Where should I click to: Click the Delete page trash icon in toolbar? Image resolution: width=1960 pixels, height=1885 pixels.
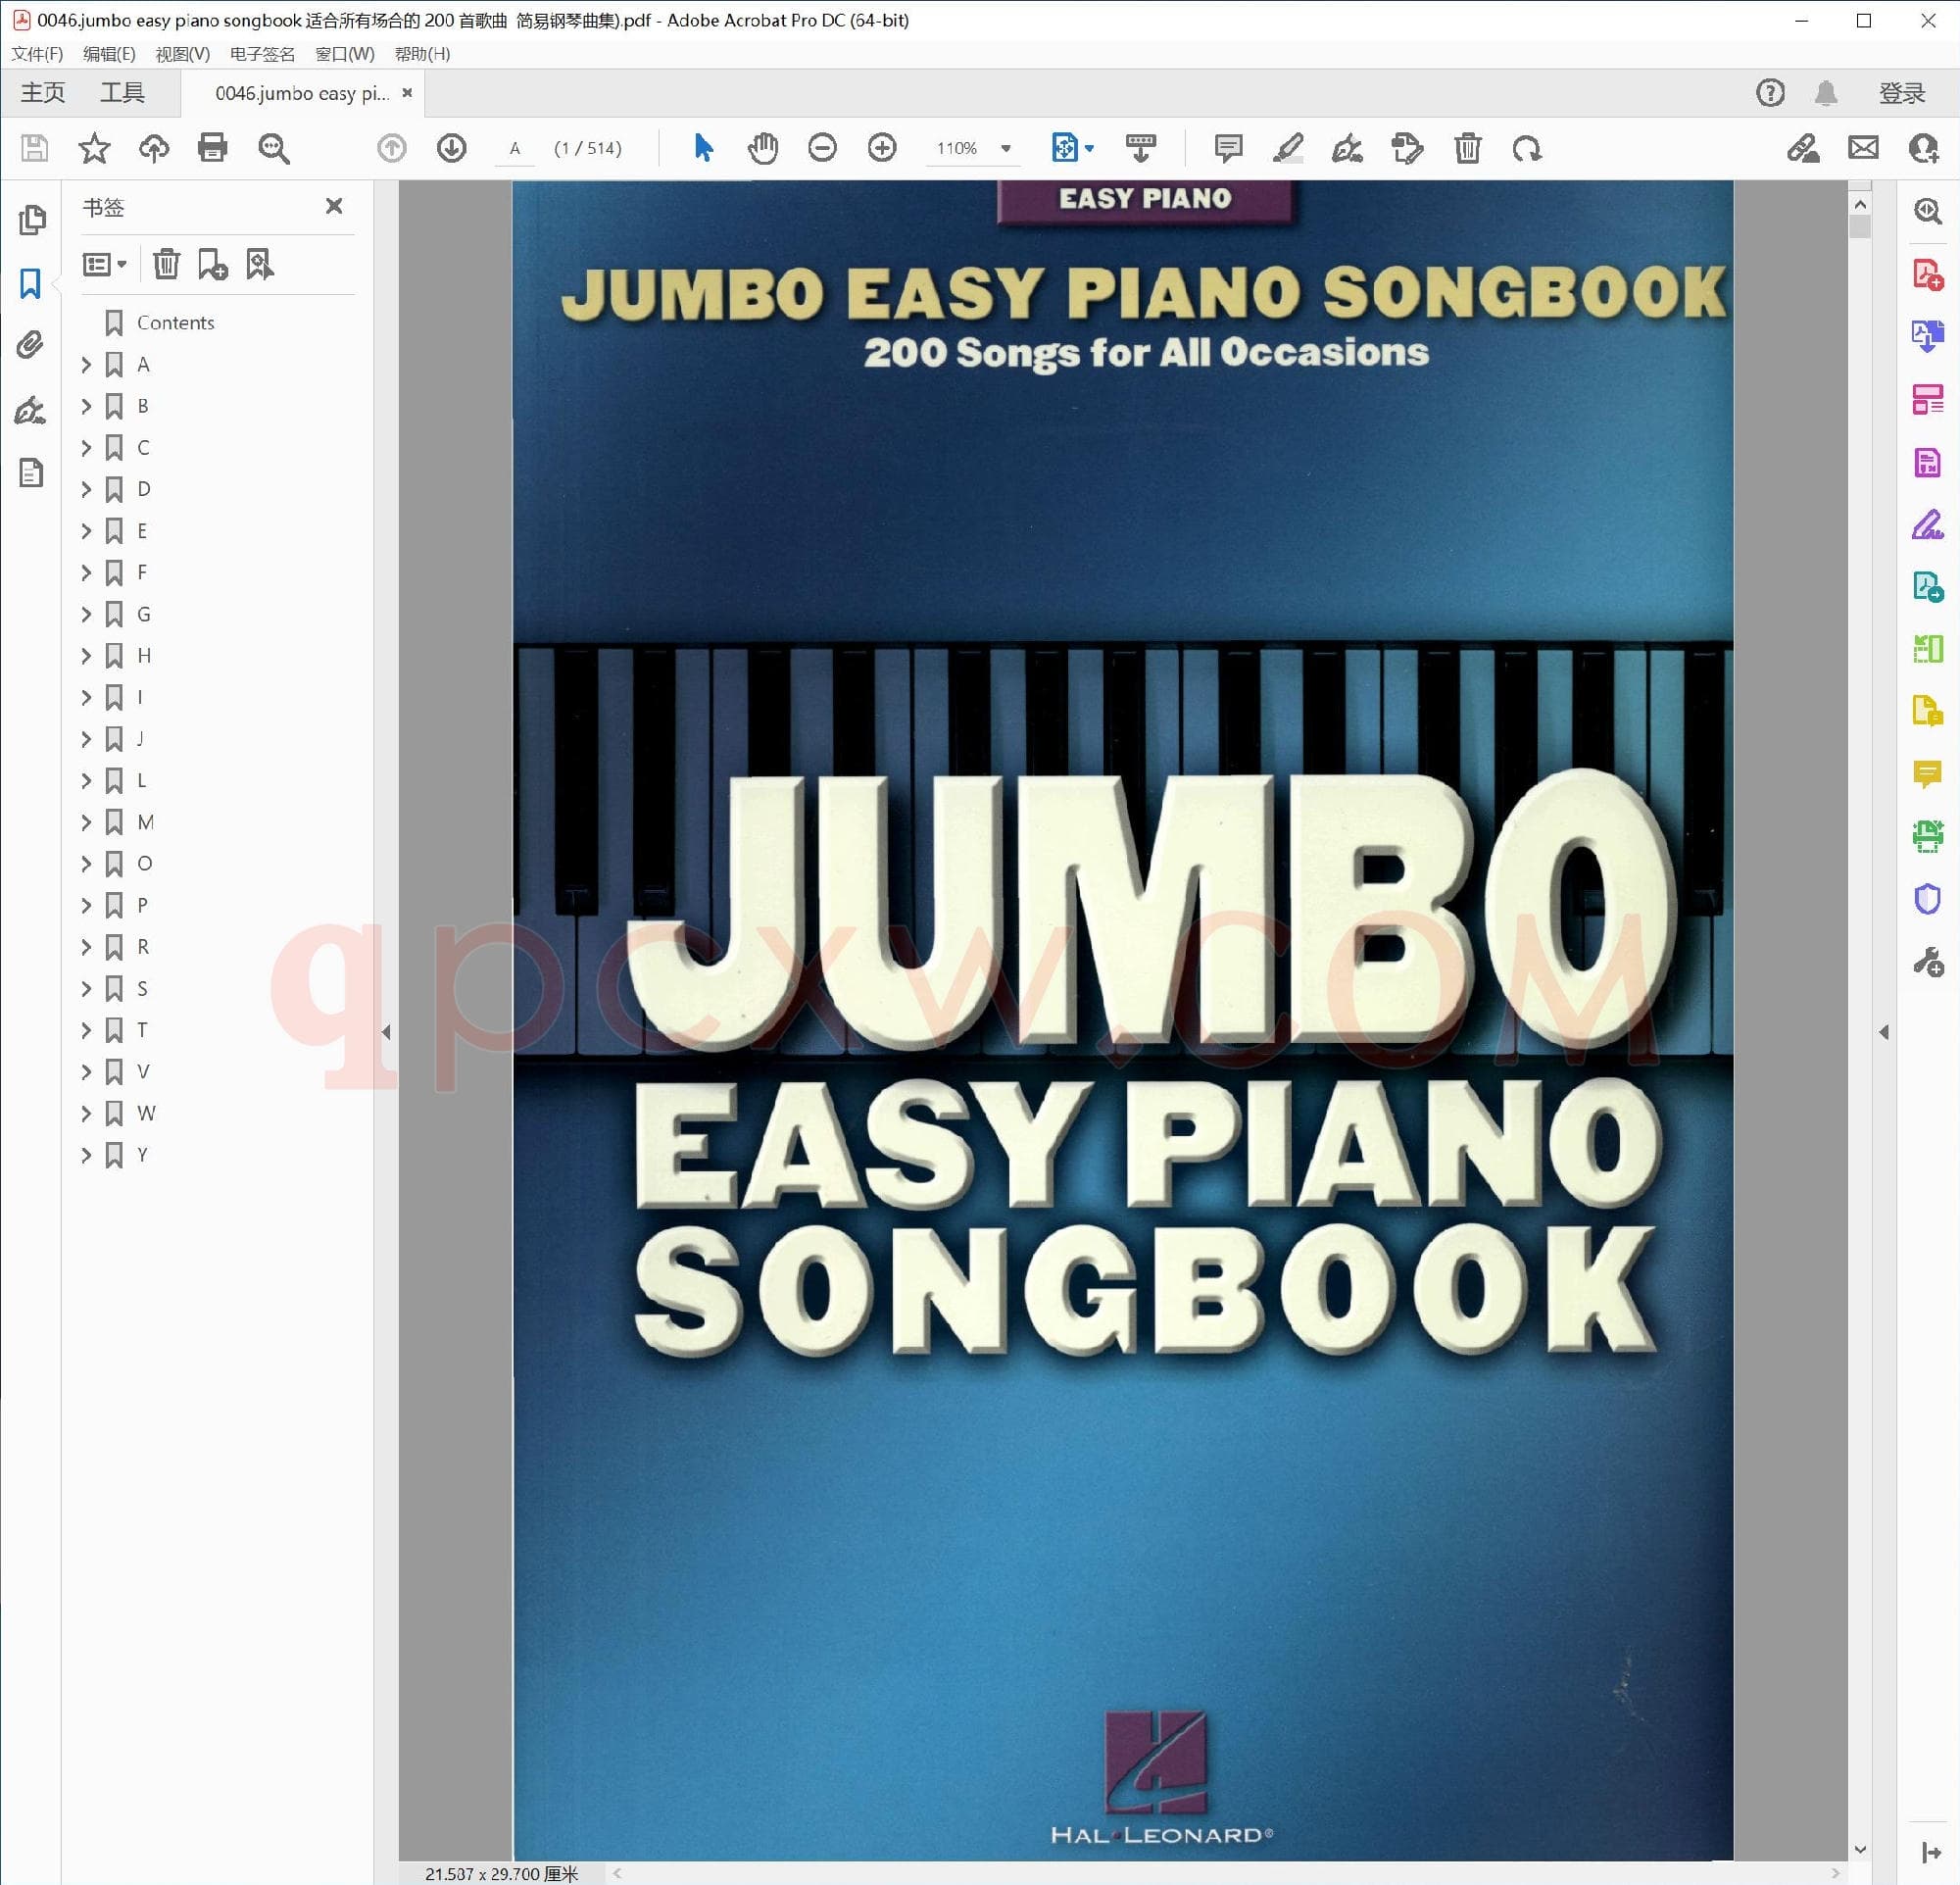tap(1467, 148)
